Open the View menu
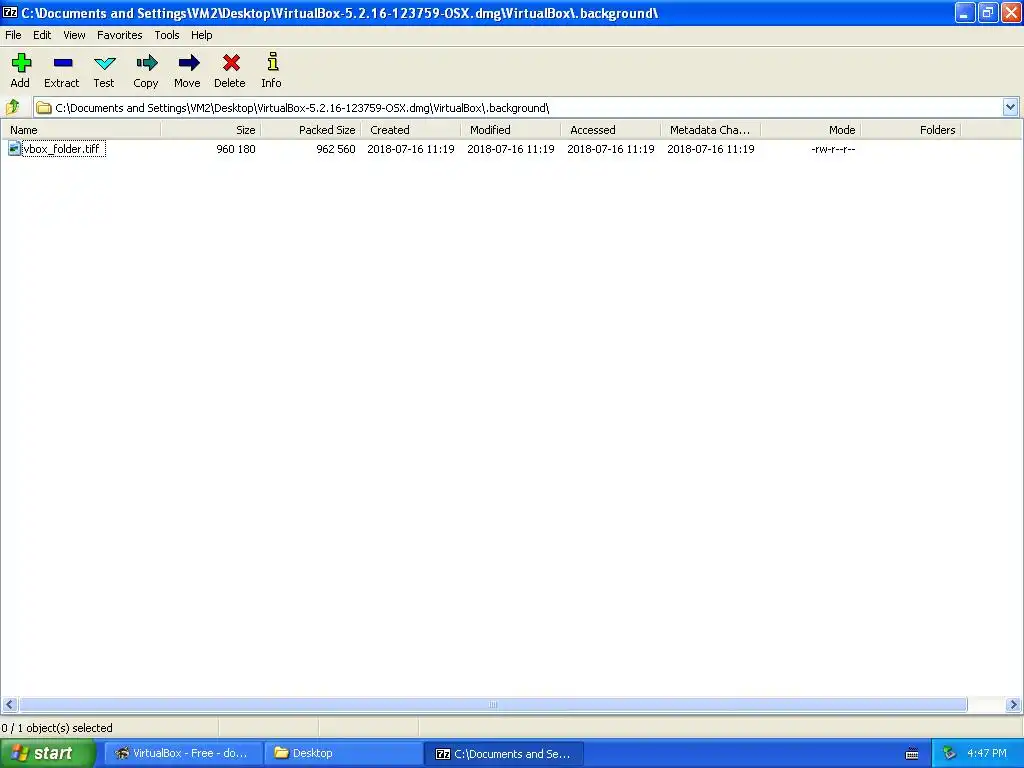The height and width of the screenshot is (768, 1024). tap(74, 35)
